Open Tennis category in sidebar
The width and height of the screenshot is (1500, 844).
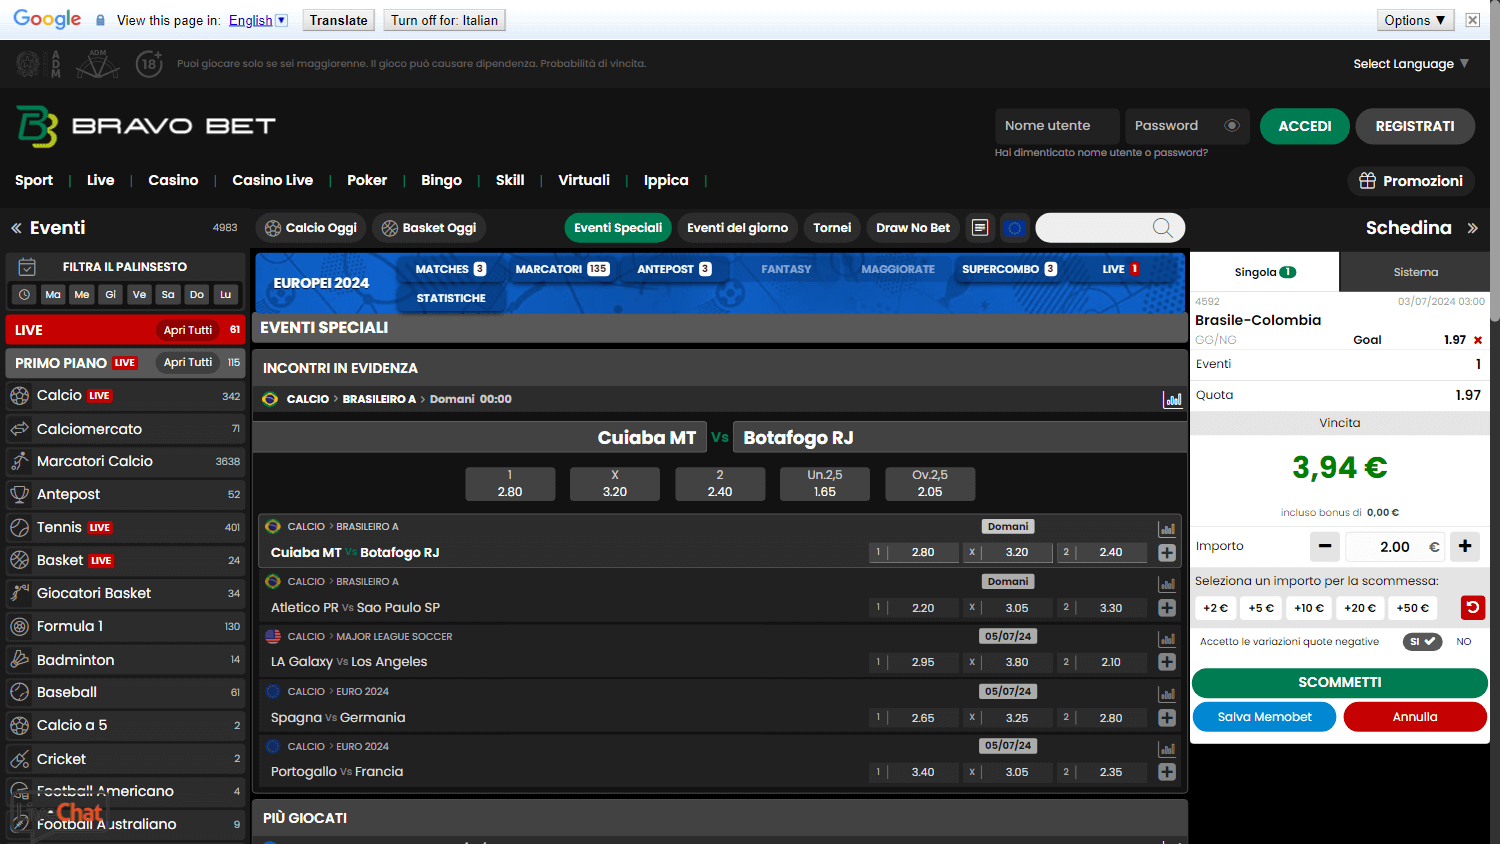pyautogui.click(x=125, y=527)
